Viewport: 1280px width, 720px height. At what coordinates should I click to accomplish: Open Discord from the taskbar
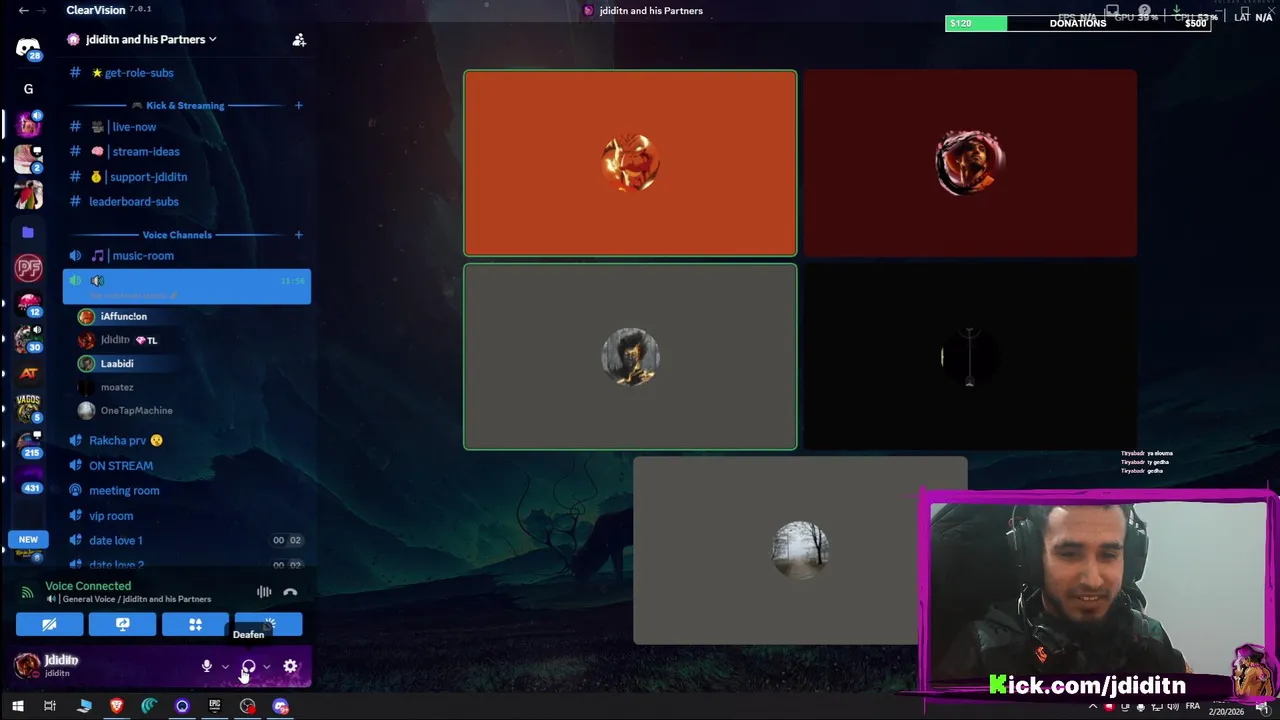(x=280, y=706)
